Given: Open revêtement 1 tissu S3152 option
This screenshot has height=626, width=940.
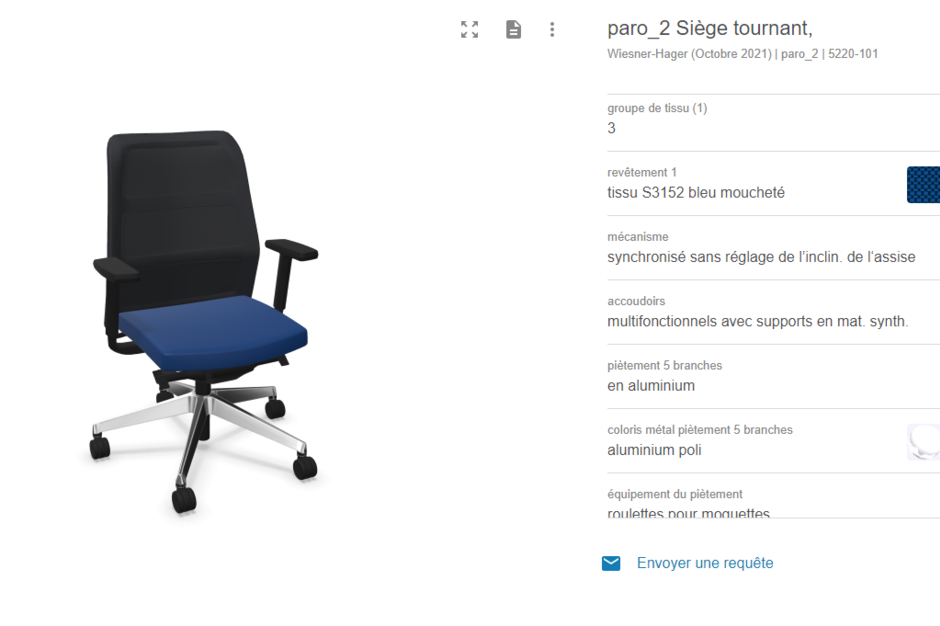Looking at the screenshot, I should [773, 183].
